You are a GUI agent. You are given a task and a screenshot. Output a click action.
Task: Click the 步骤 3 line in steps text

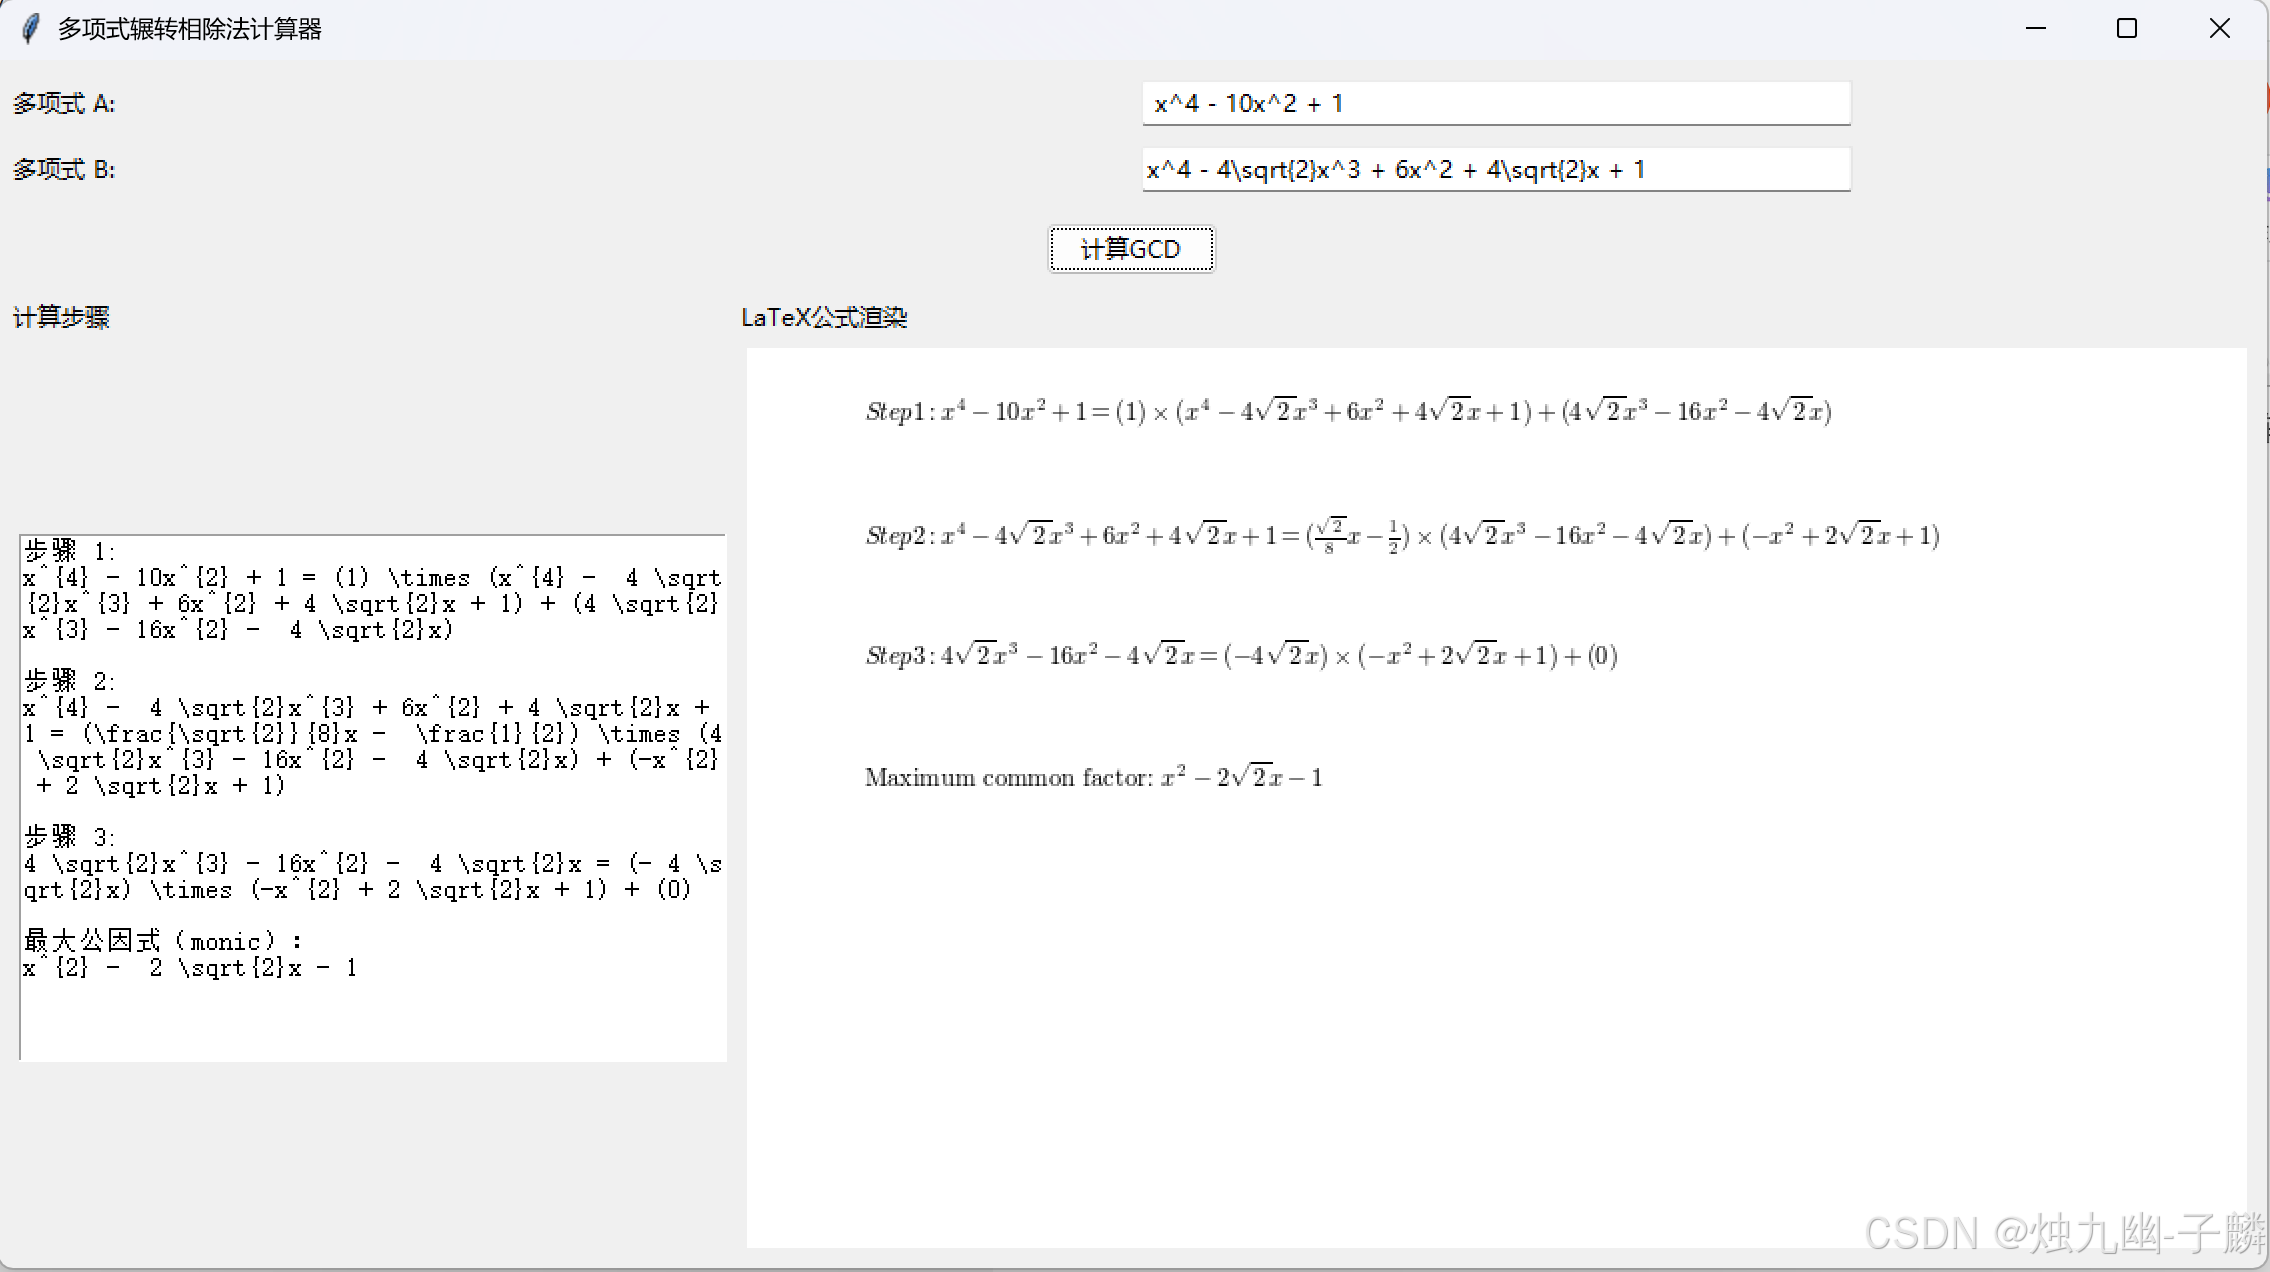tap(70, 837)
